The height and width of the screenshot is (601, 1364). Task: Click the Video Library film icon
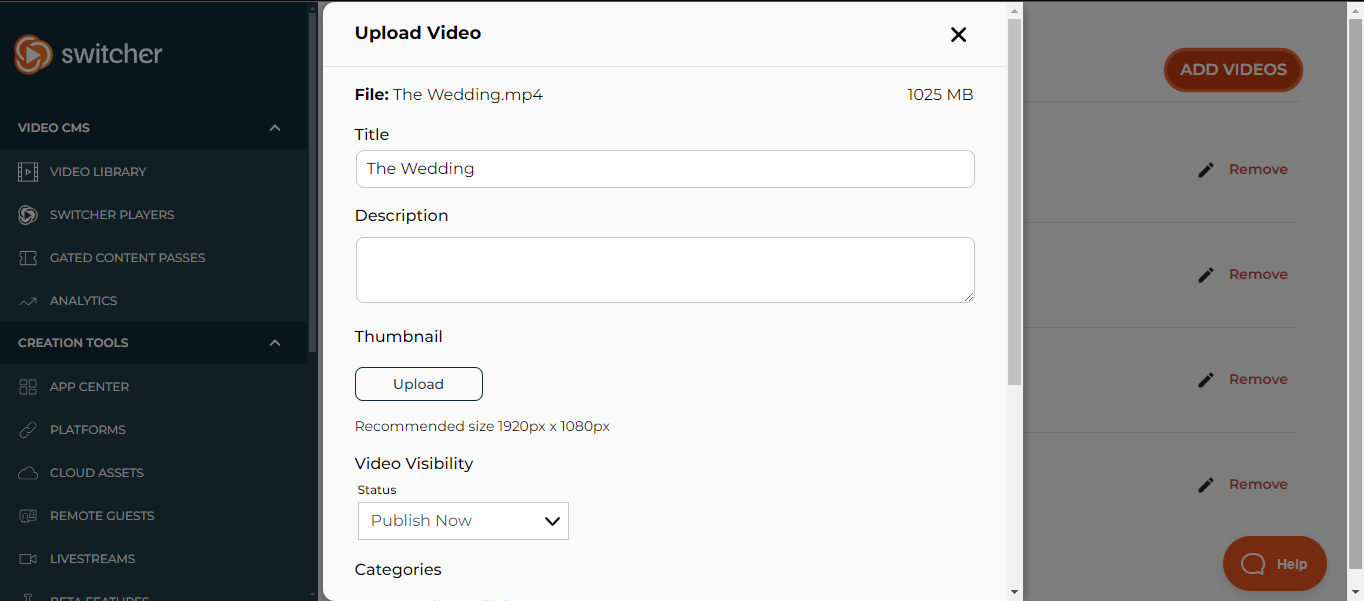point(28,172)
